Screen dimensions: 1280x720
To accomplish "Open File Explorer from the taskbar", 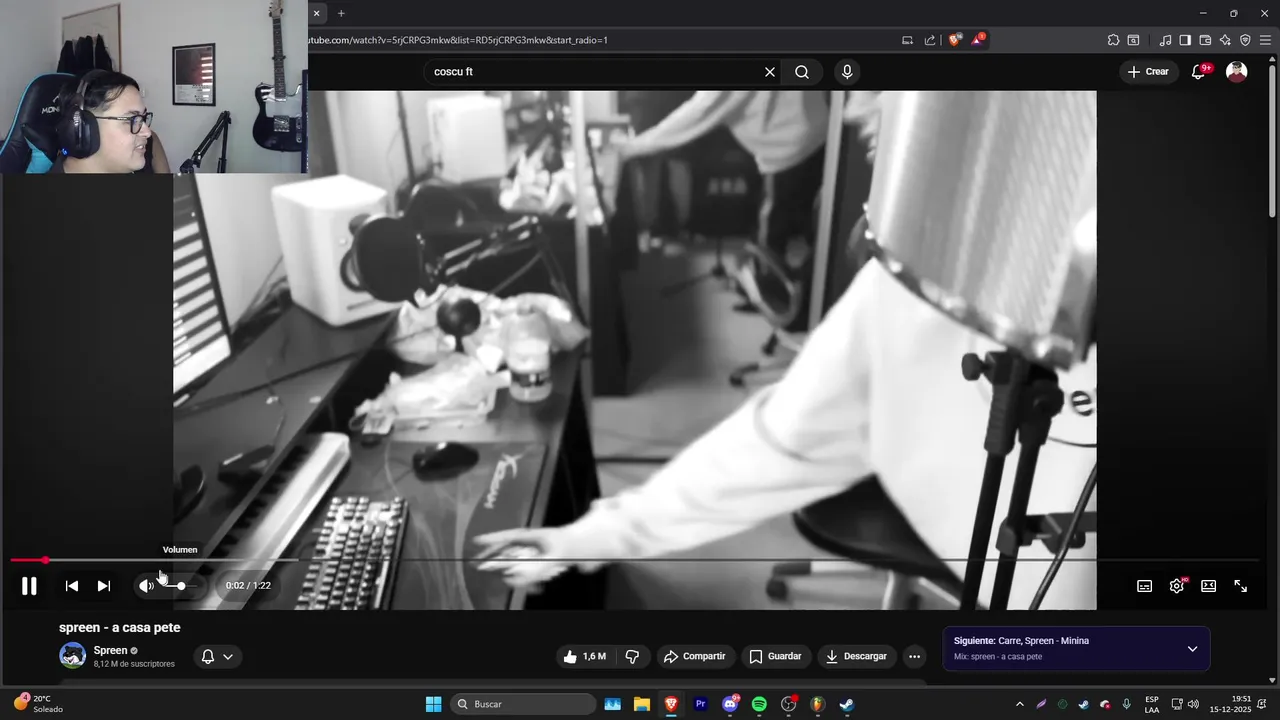I will pyautogui.click(x=641, y=704).
